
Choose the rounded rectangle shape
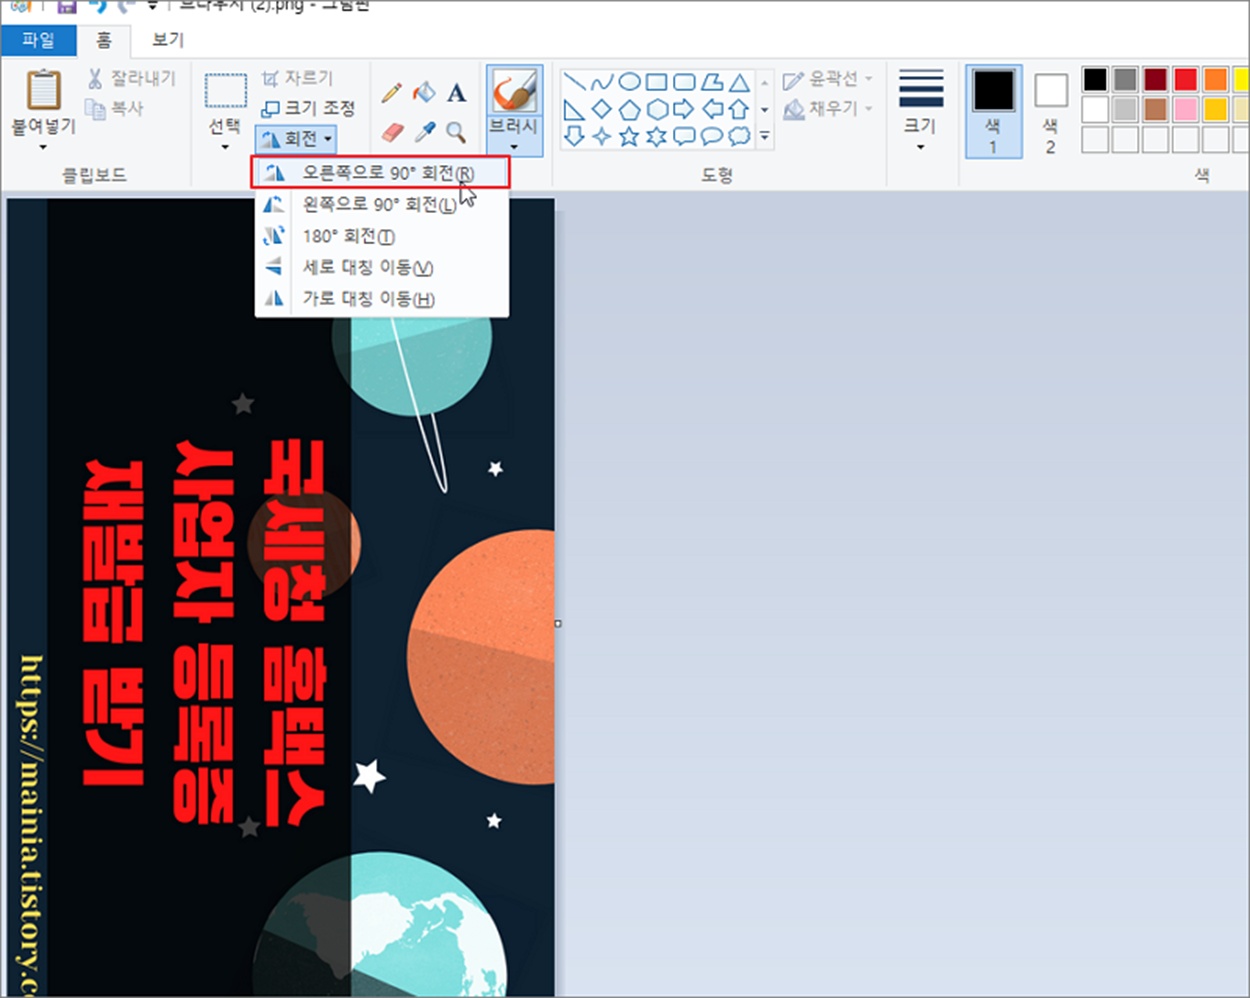[x=684, y=82]
